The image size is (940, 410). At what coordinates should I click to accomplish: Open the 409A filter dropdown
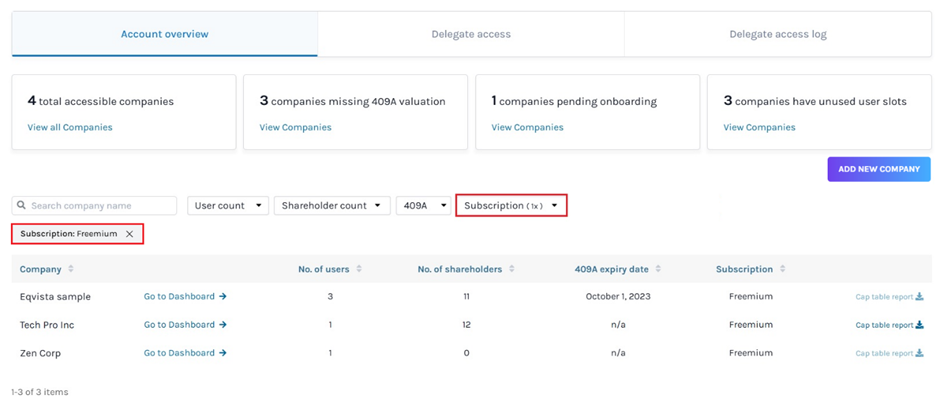point(423,206)
